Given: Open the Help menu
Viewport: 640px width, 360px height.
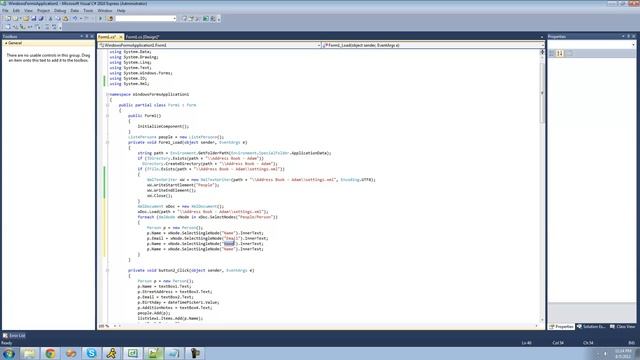Looking at the screenshot, I should pyautogui.click(x=121, y=11).
